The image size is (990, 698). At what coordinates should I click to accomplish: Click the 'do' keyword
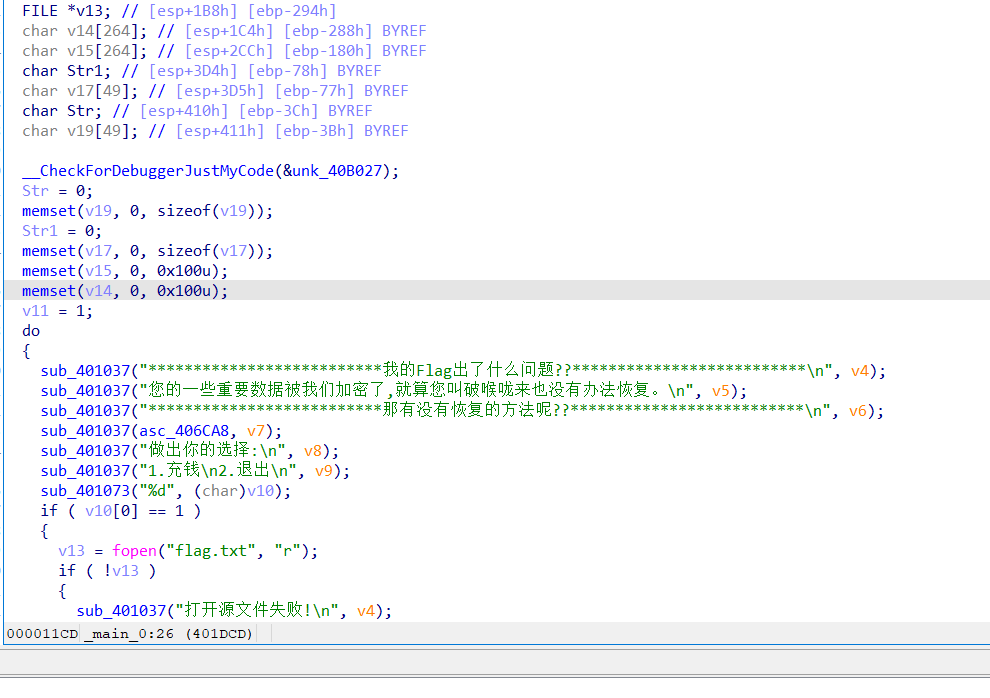point(31,331)
